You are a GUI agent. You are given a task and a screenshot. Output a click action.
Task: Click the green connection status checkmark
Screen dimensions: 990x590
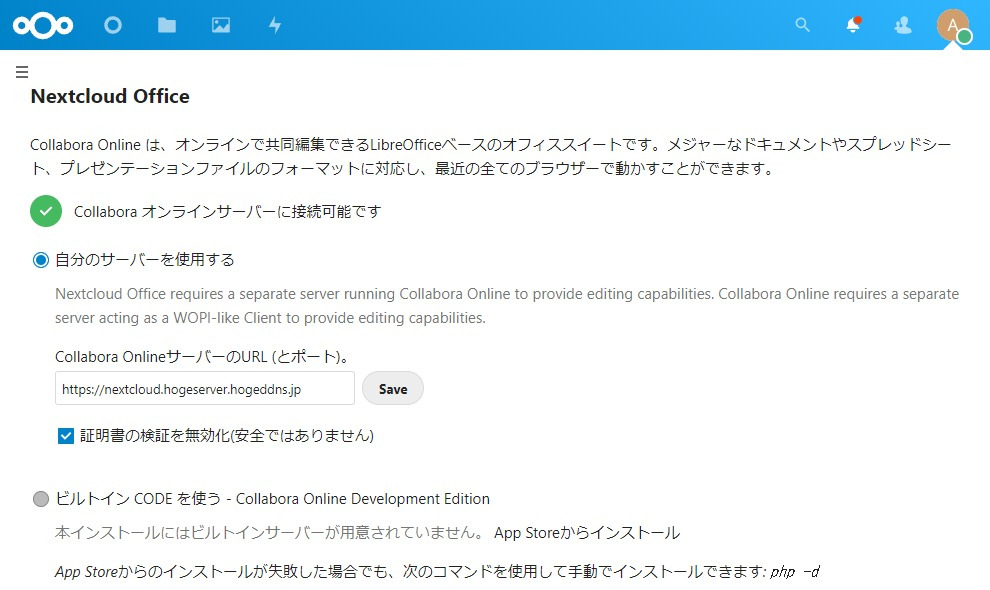46,211
